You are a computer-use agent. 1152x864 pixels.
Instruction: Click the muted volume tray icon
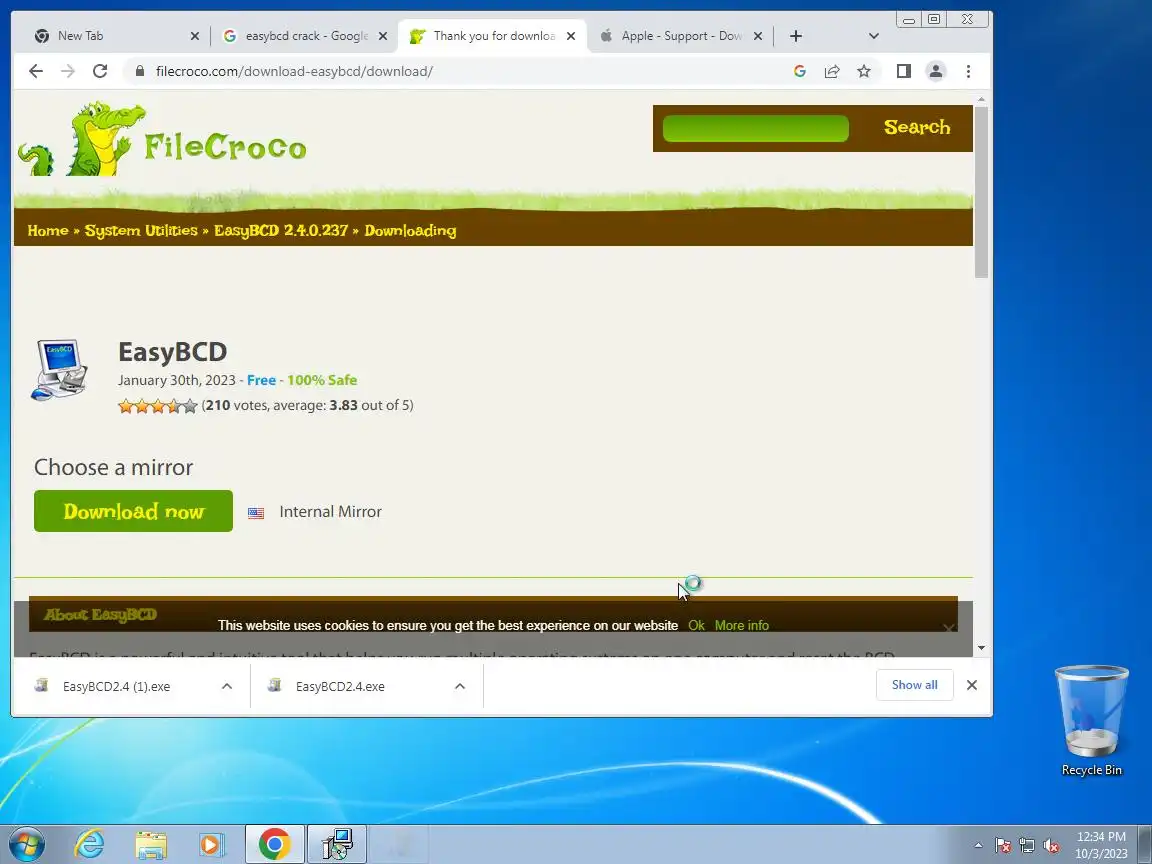click(1051, 846)
